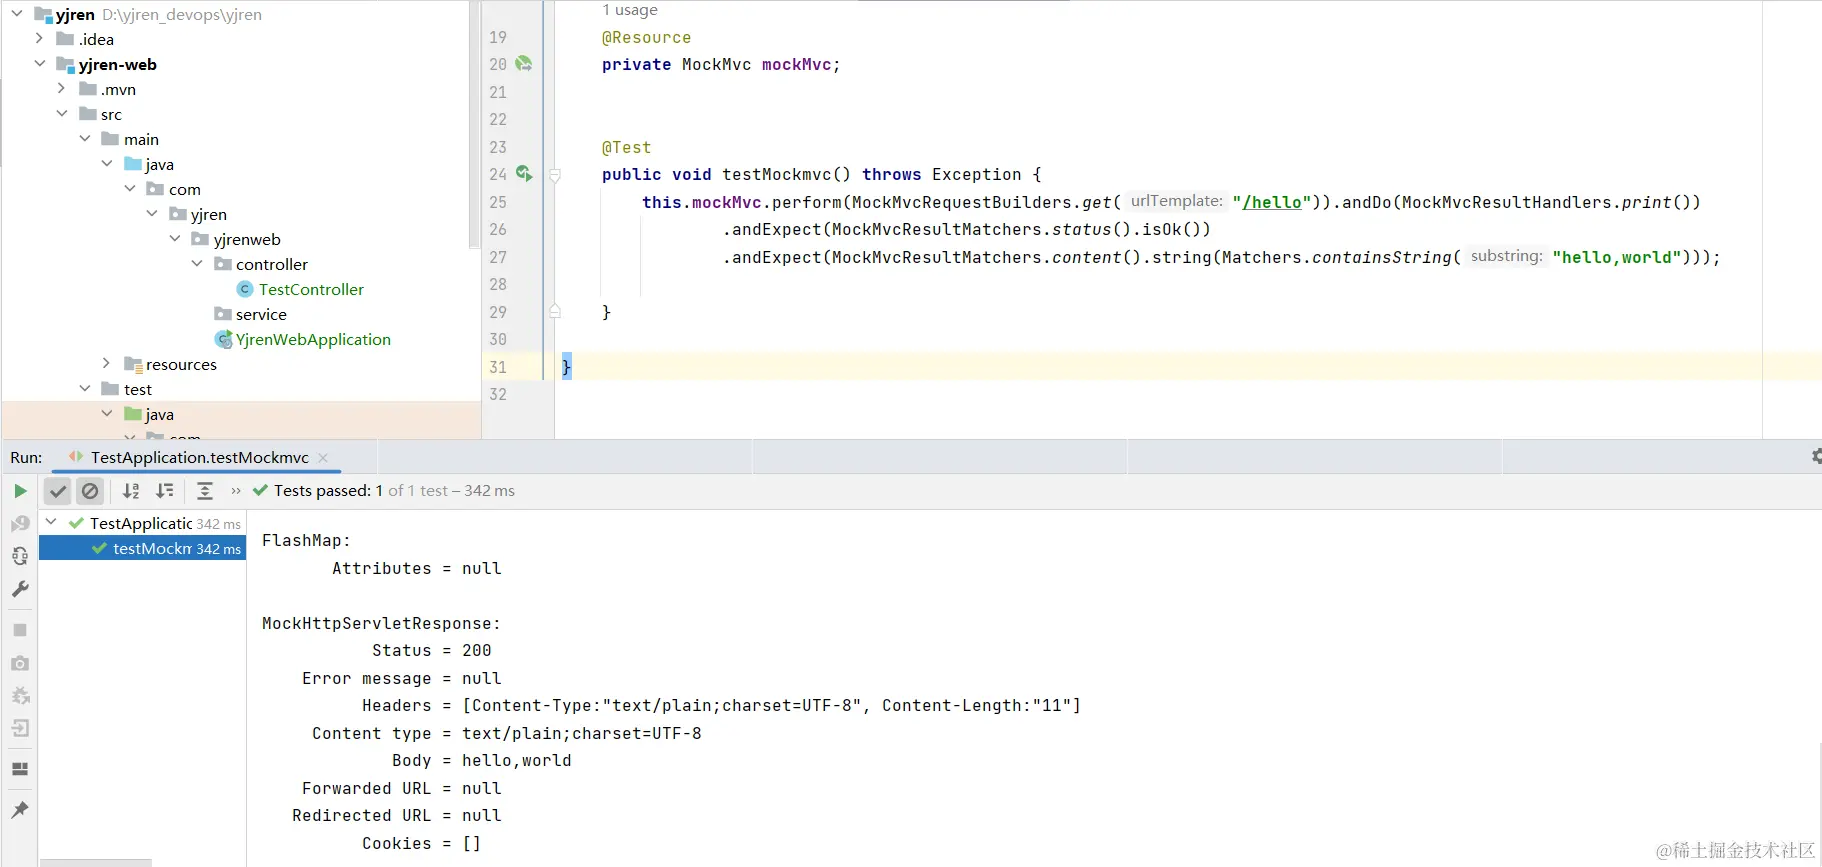The height and width of the screenshot is (867, 1822).
Task: Toggle show passed tests checkmark button
Action: pos(58,491)
